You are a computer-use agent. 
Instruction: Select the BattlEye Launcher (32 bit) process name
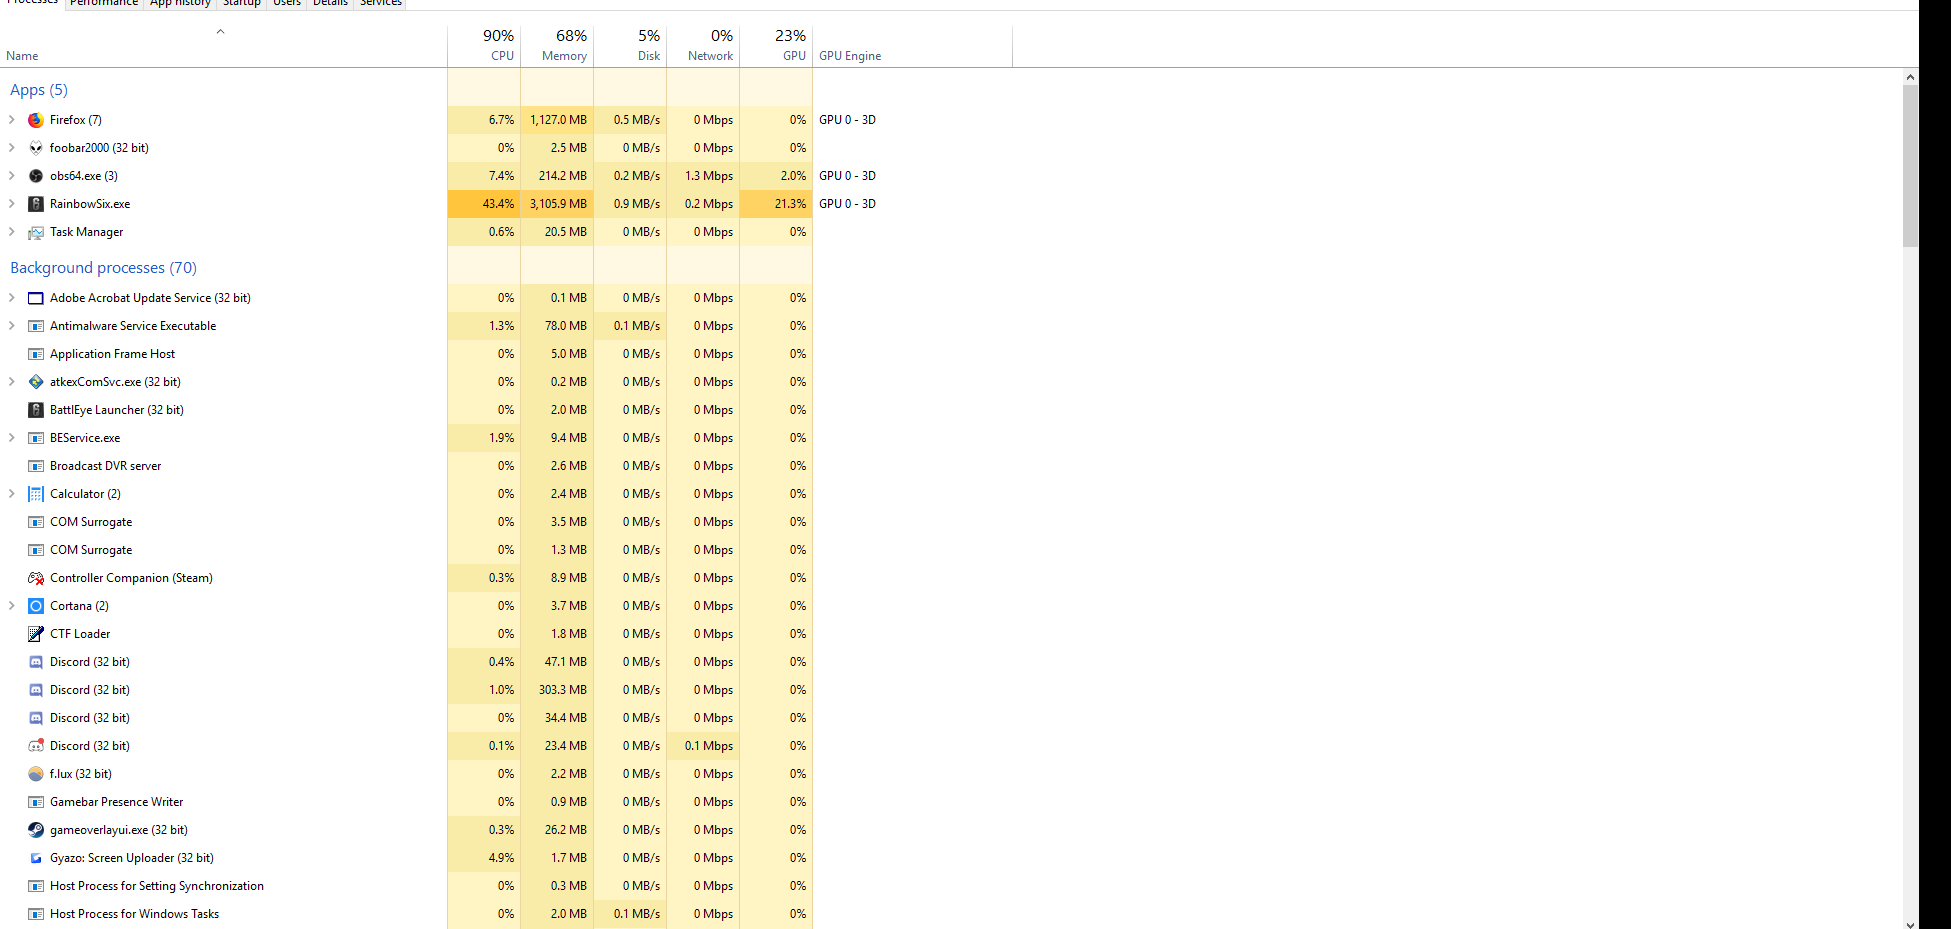[x=117, y=410]
